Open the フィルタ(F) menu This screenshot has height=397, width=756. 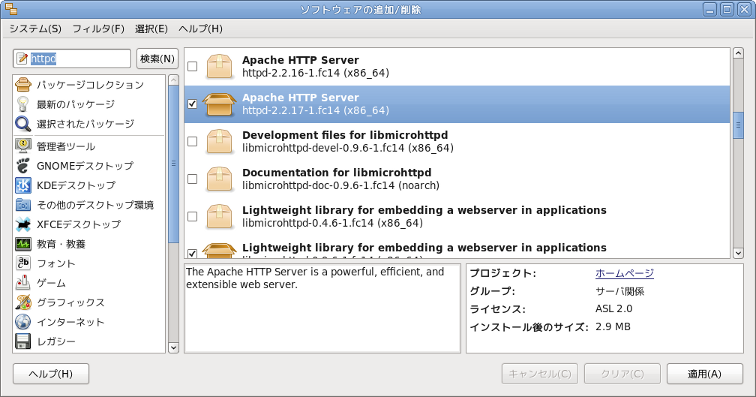(x=98, y=29)
